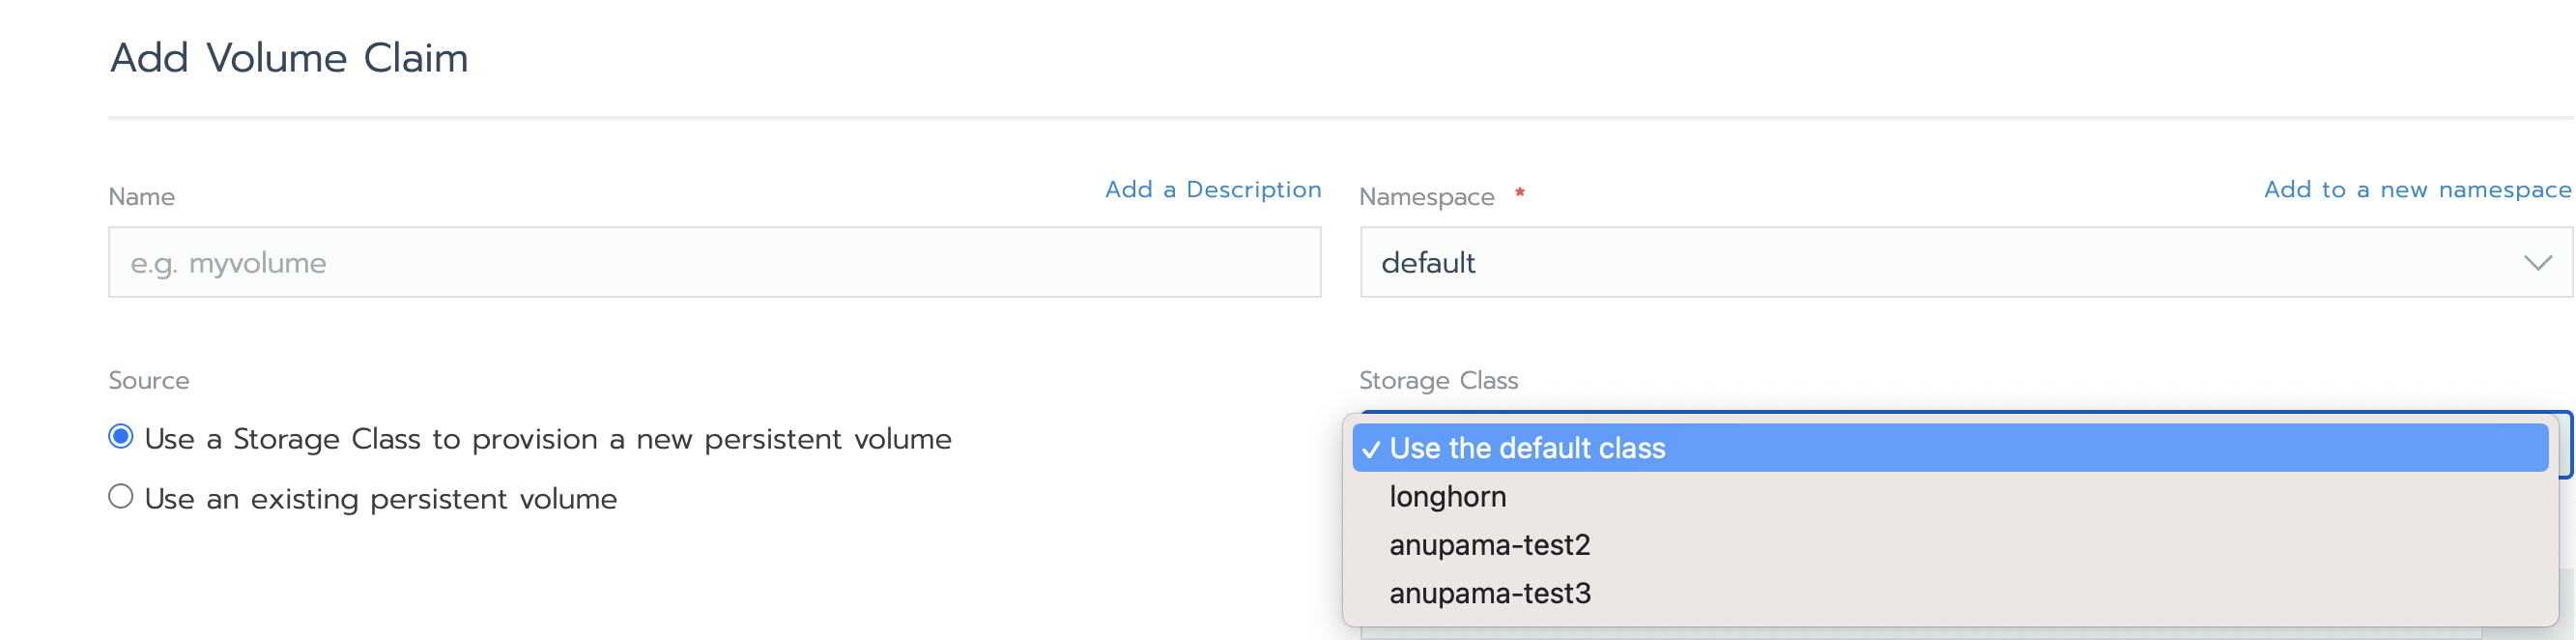The width and height of the screenshot is (2576, 640).
Task: Pick anupama-test3 storage class option
Action: pos(1490,594)
